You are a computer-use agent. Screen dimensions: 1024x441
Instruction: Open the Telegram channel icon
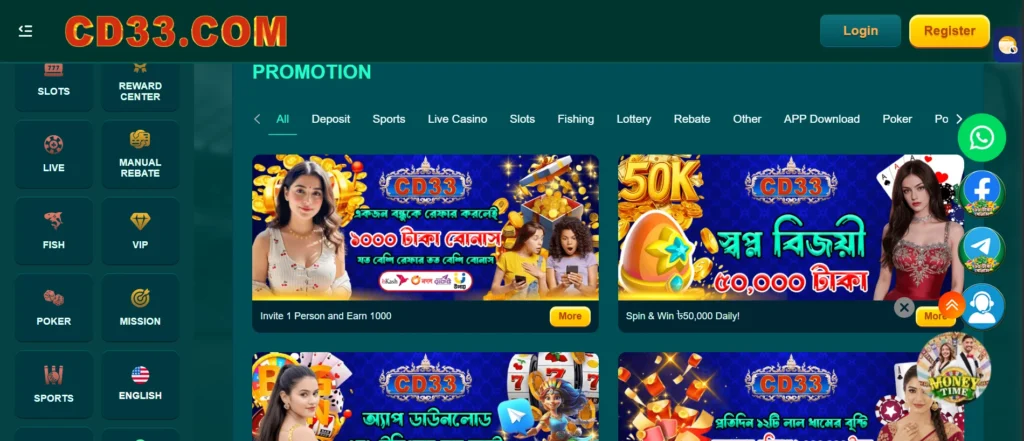[x=982, y=250]
